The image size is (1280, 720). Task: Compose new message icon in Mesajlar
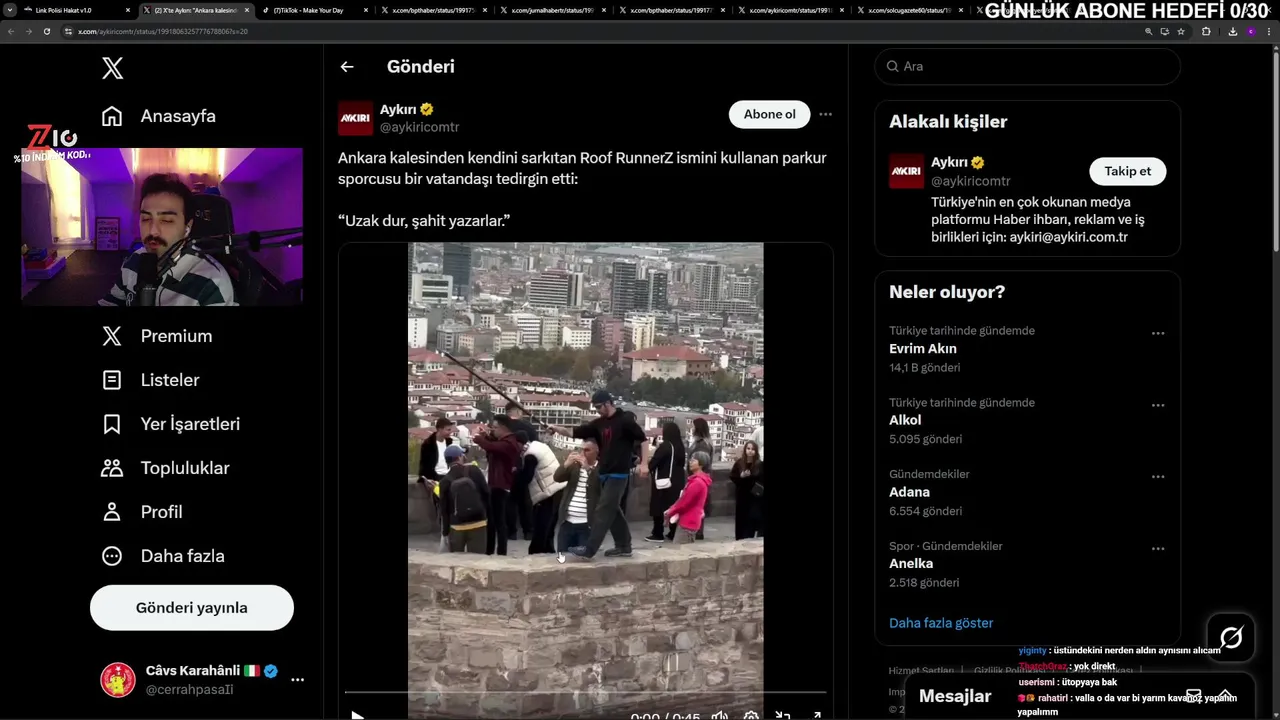tap(1193, 695)
